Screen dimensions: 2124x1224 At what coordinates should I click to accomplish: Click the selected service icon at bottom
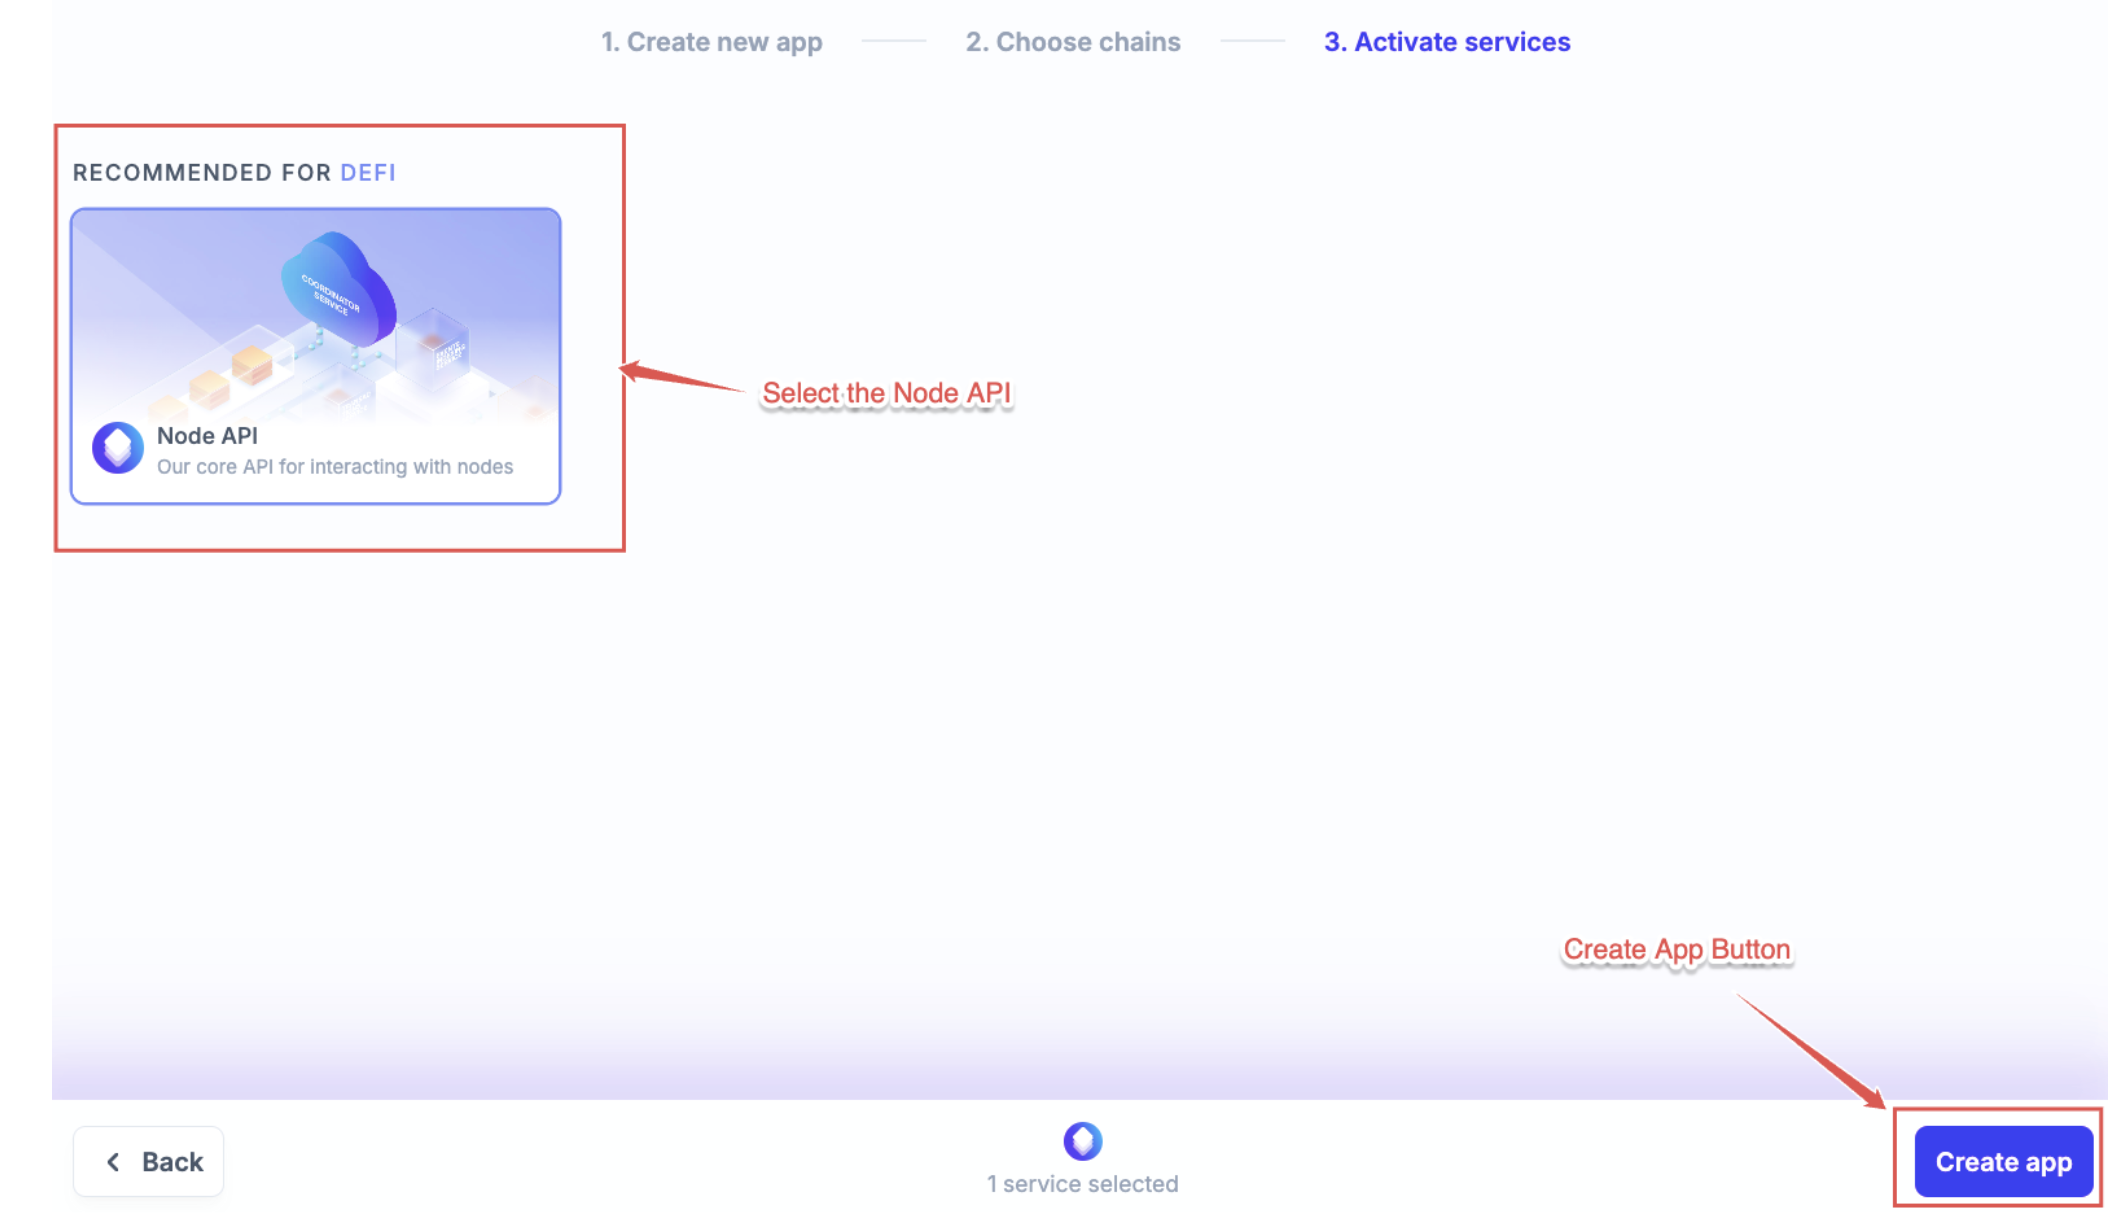(1082, 1141)
